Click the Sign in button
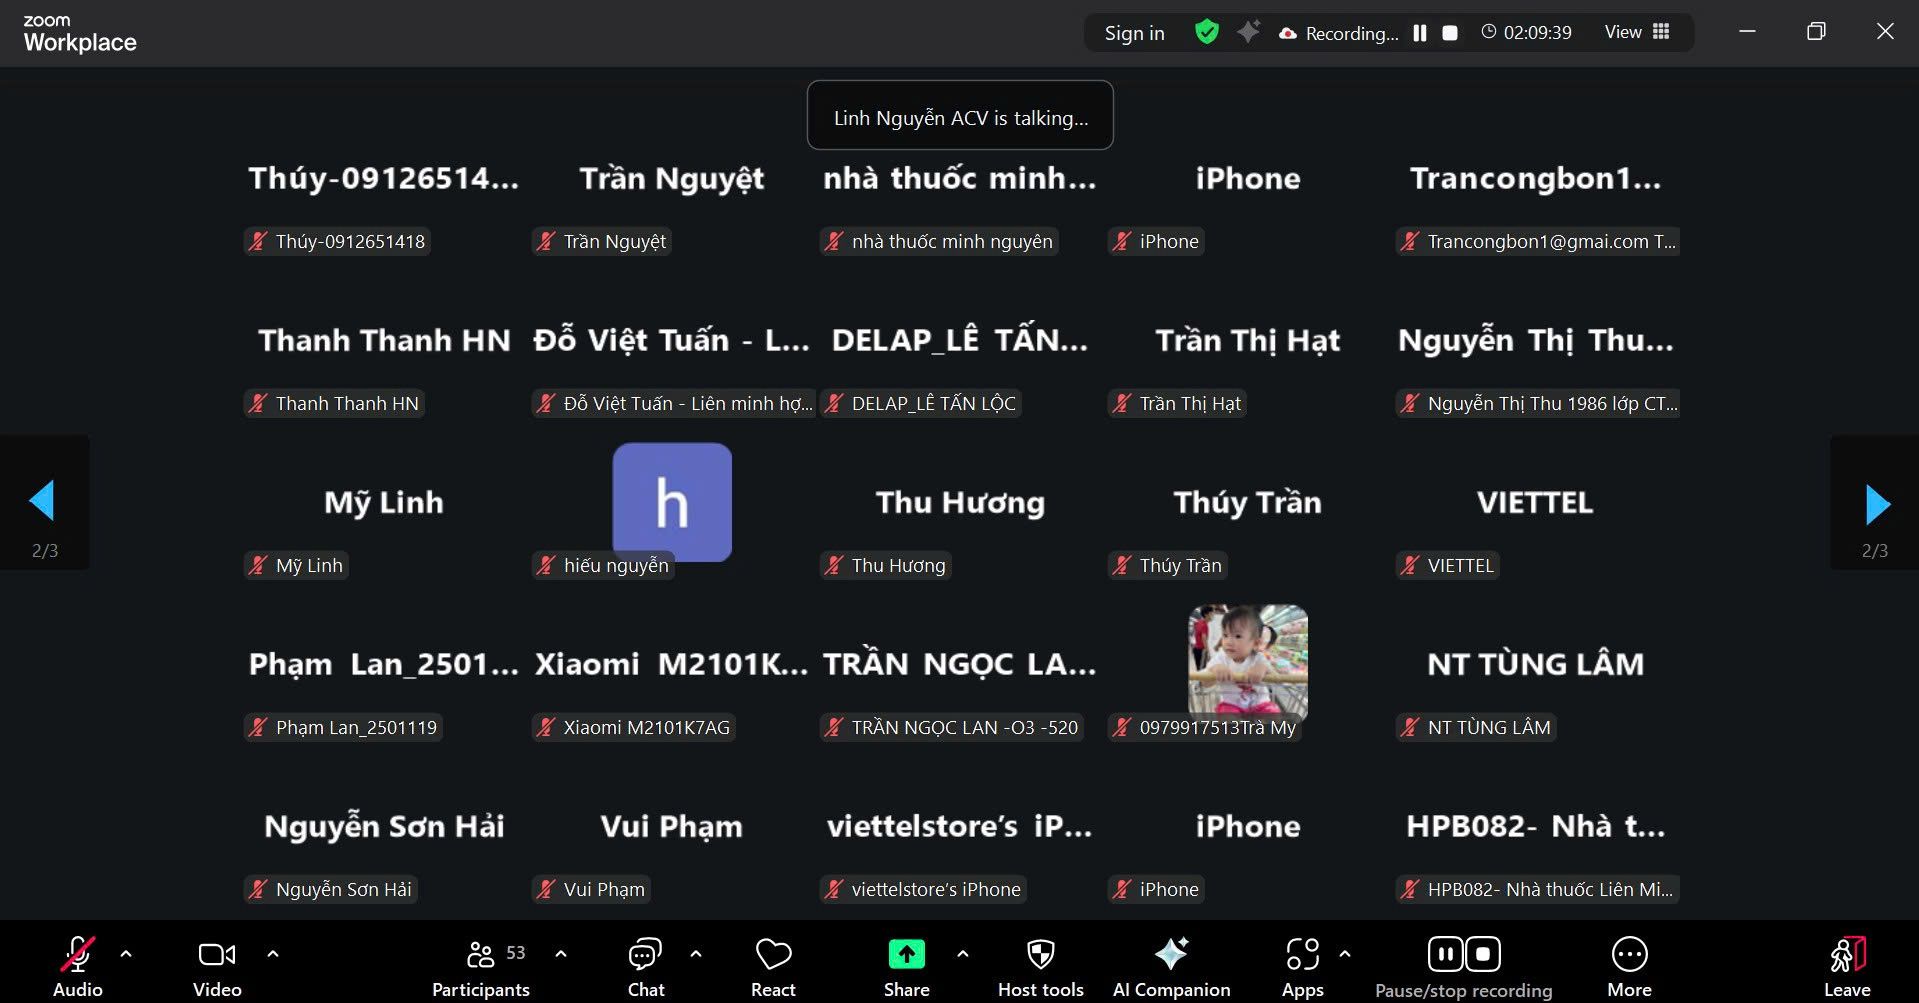The height and width of the screenshot is (1003, 1919). pyautogui.click(x=1134, y=33)
